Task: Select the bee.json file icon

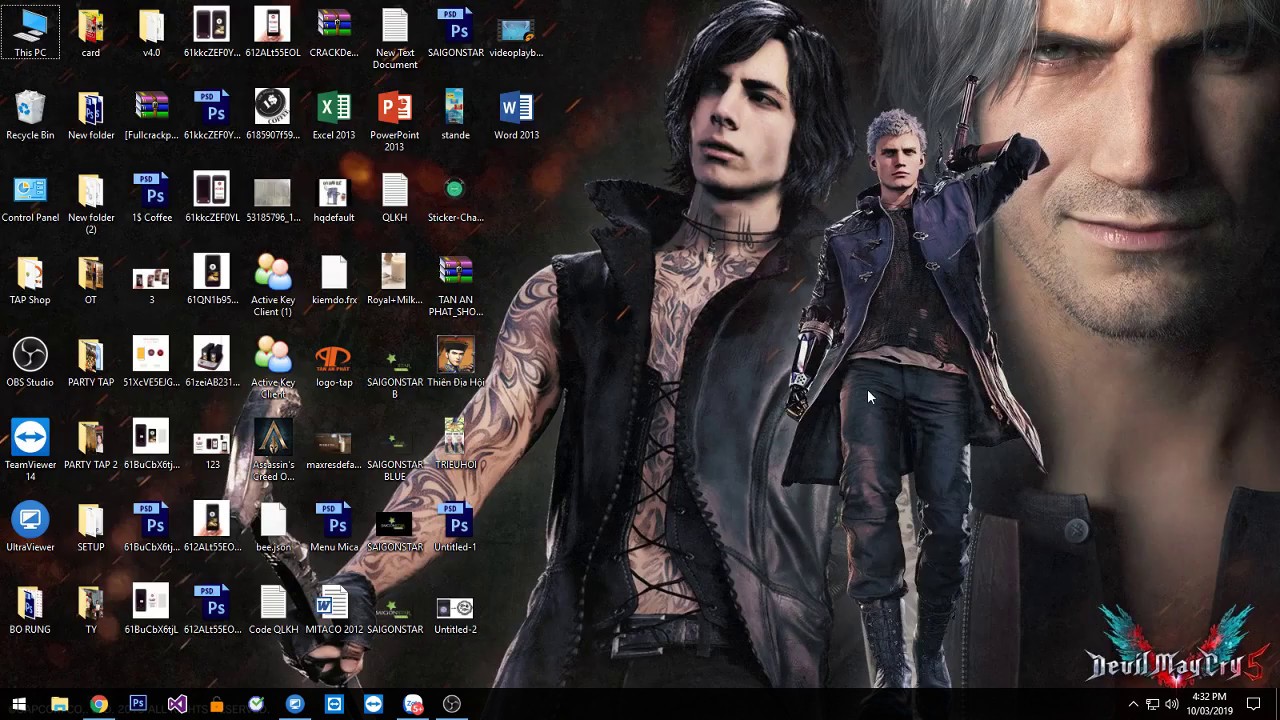Action: pyautogui.click(x=273, y=528)
